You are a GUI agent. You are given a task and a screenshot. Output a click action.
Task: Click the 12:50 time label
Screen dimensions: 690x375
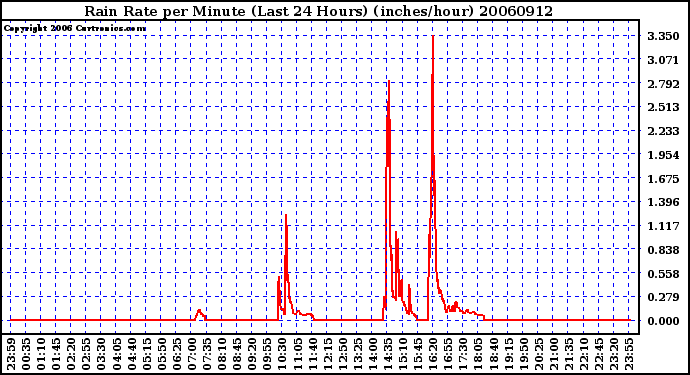(342, 354)
